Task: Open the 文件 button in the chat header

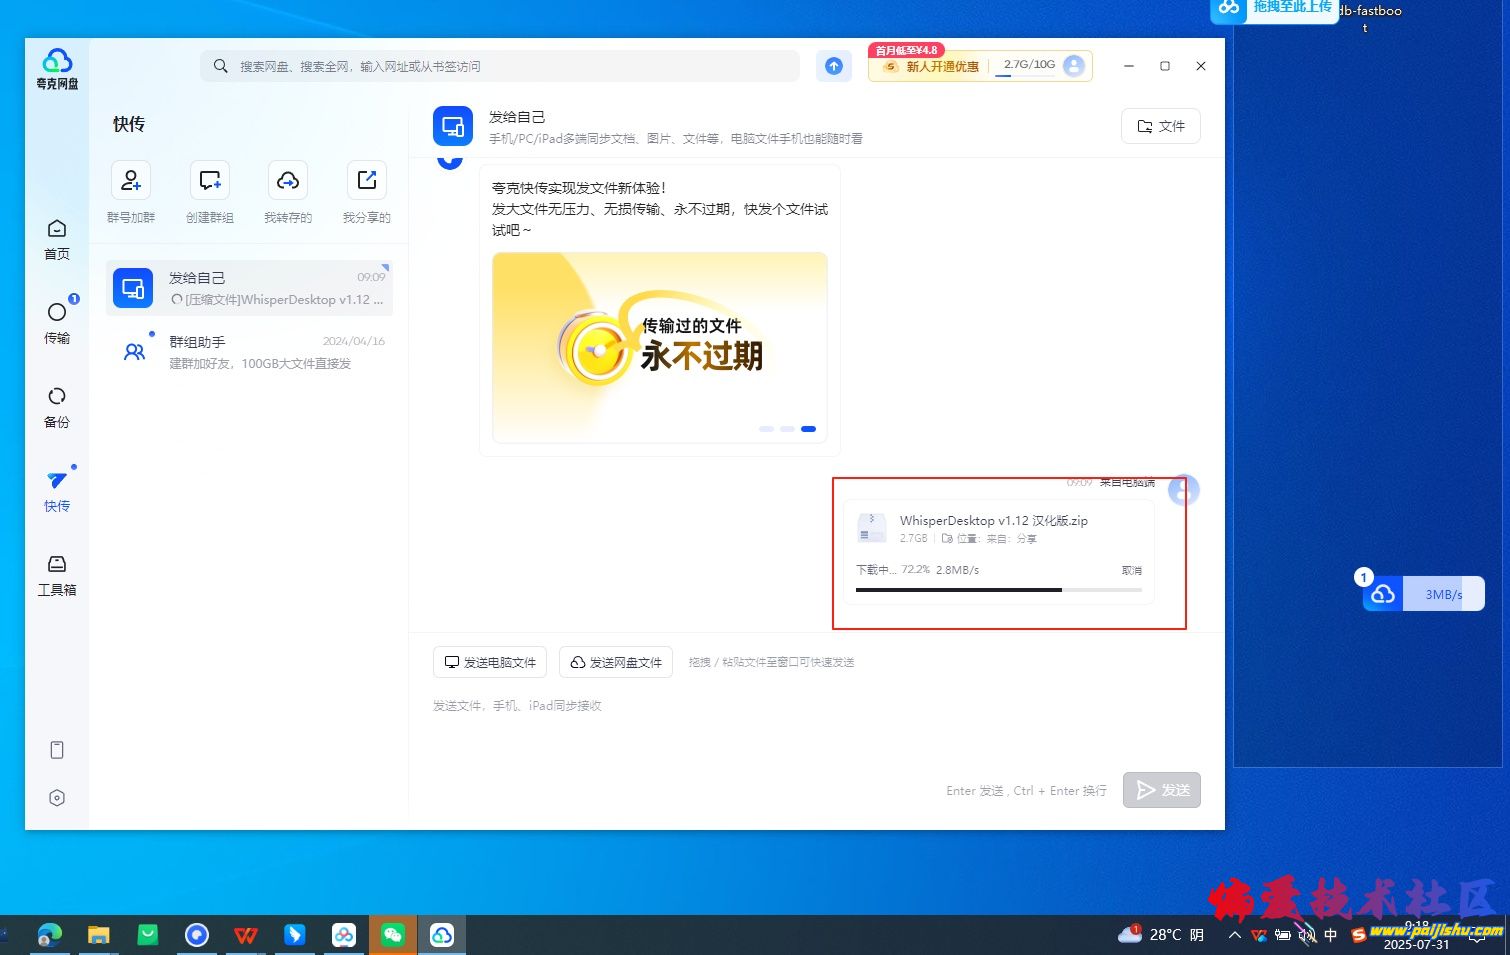Action: pyautogui.click(x=1160, y=126)
